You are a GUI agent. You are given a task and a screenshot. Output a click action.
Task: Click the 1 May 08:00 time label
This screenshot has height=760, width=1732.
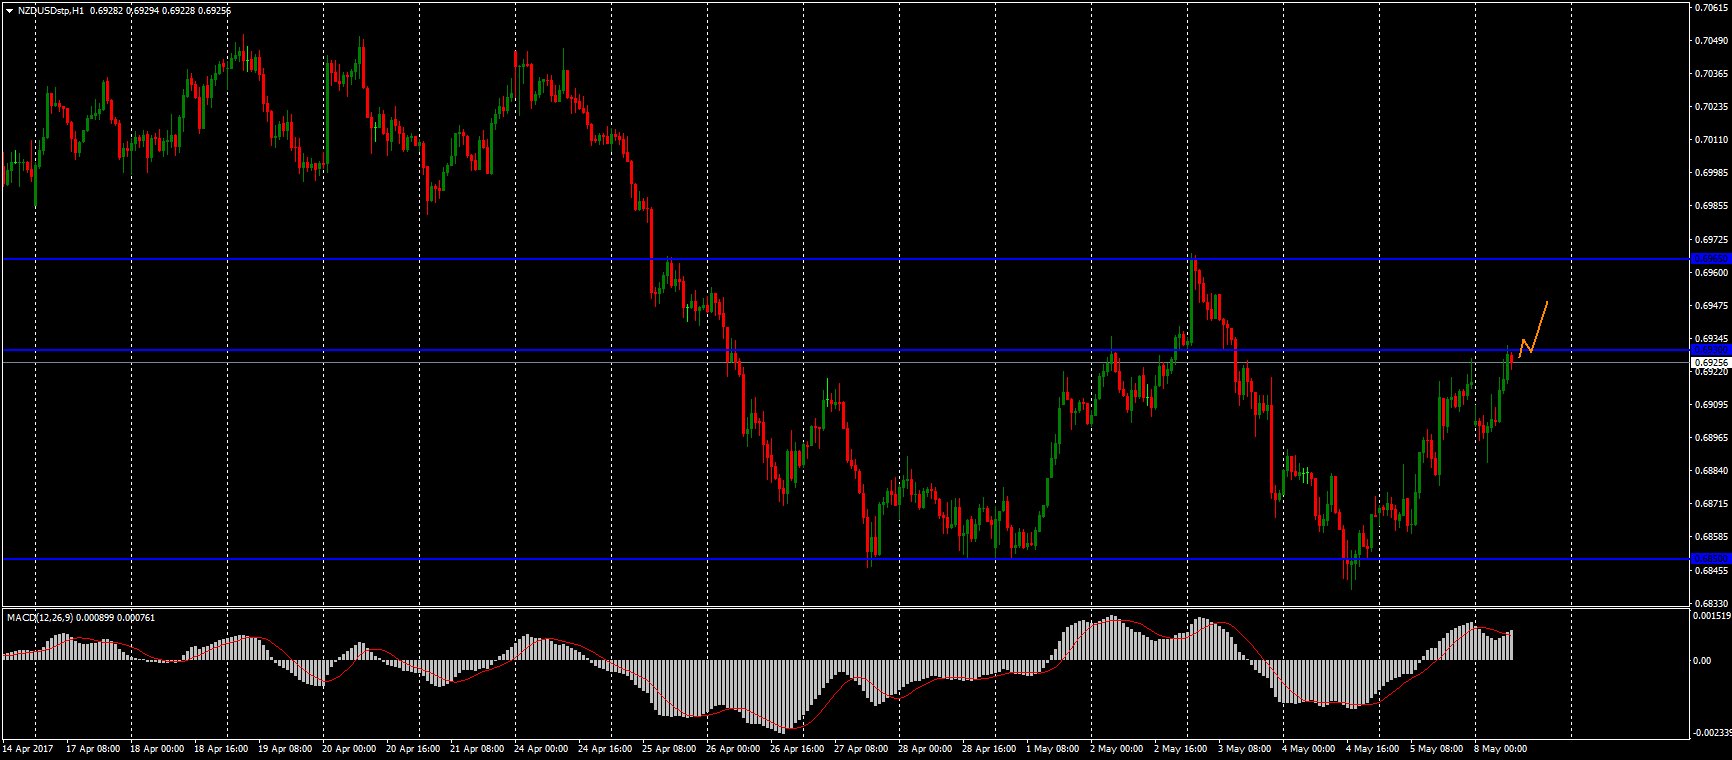coord(1053,748)
